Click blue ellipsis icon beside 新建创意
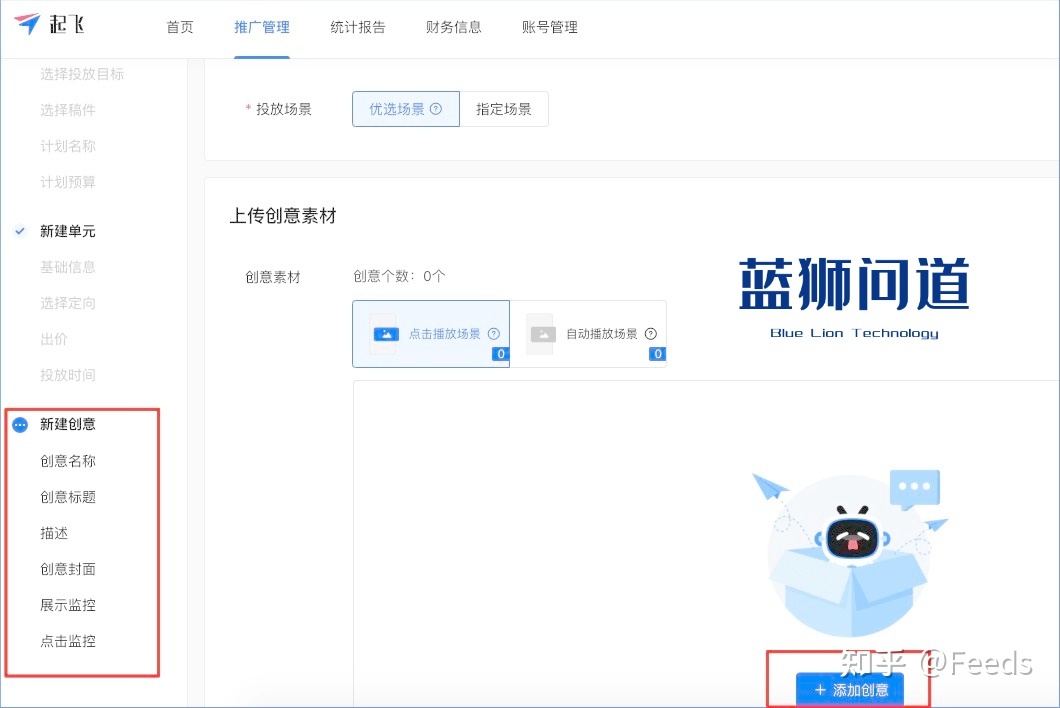Image resolution: width=1060 pixels, height=708 pixels. click(x=20, y=425)
